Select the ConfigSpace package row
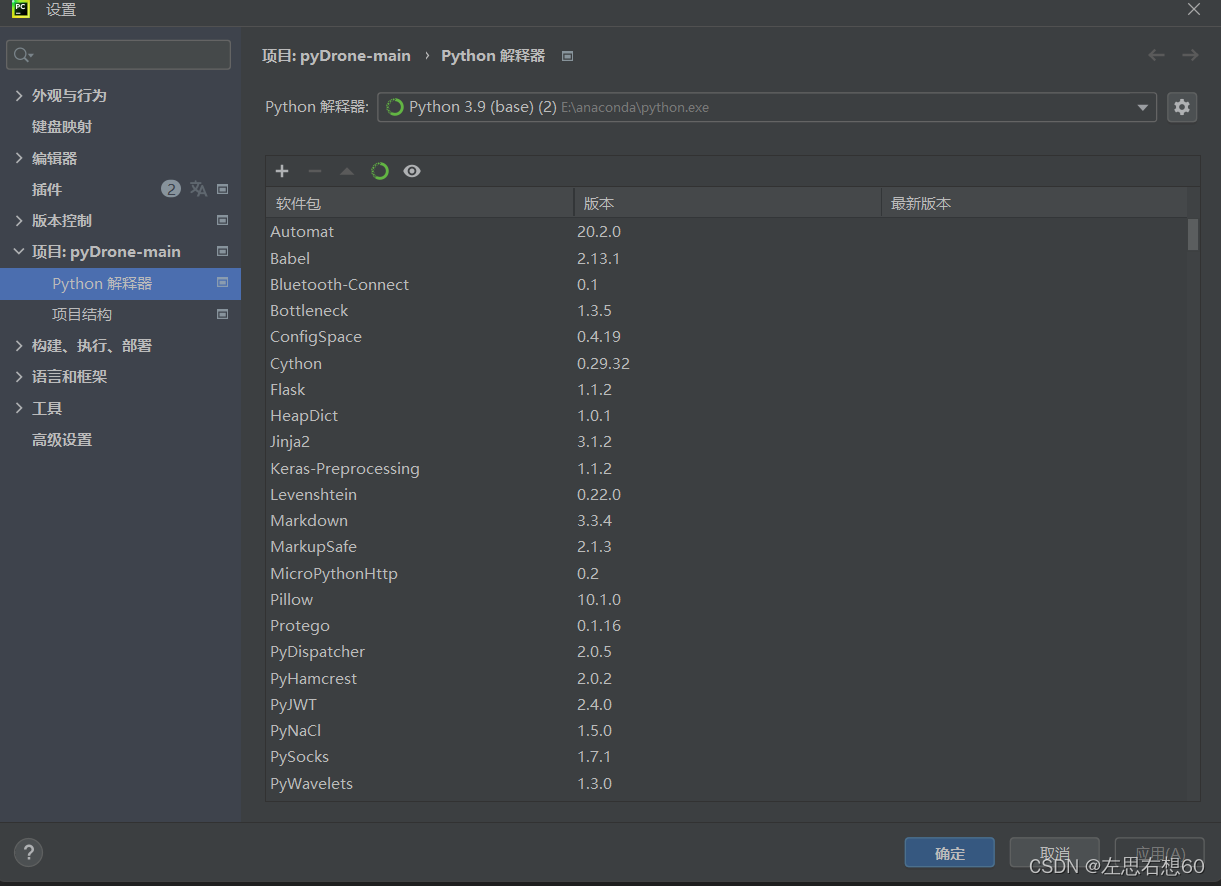1221x886 pixels. [726, 336]
